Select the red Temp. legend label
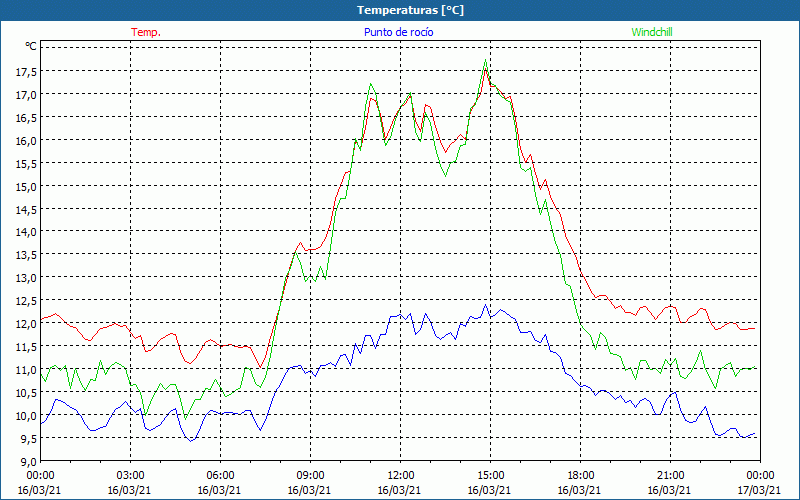 [x=146, y=32]
